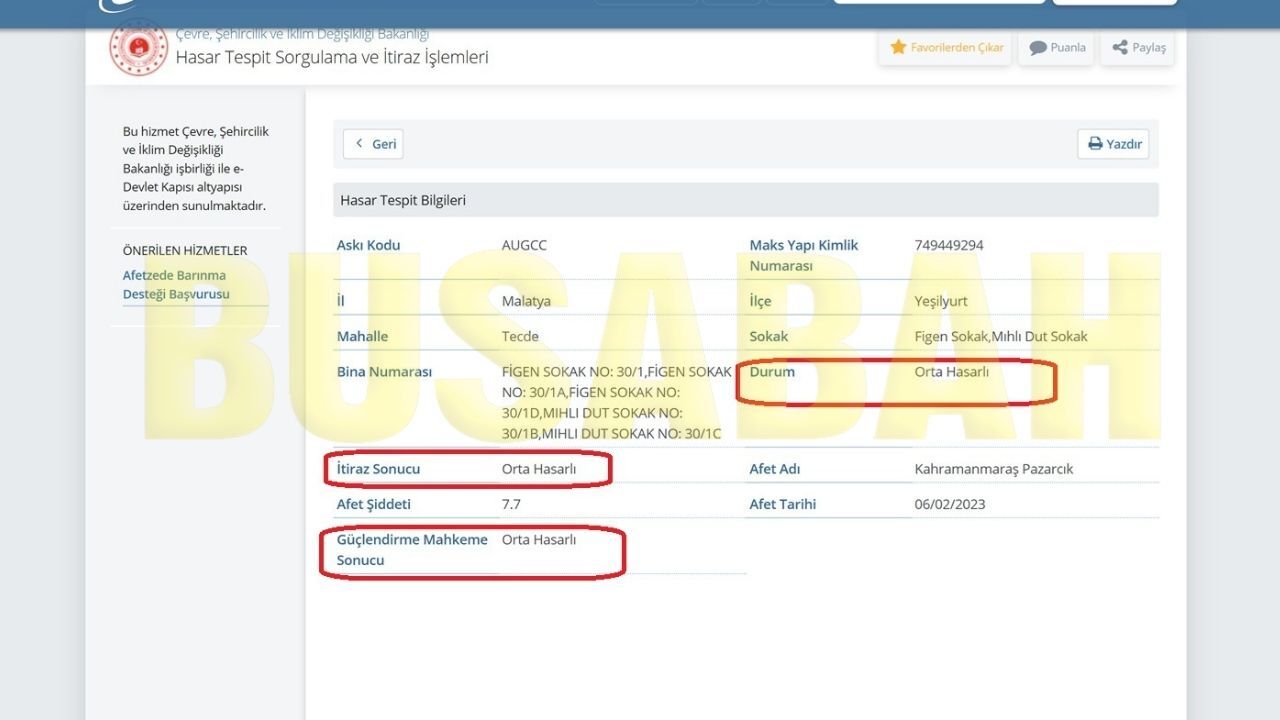
Task: Click the Çevre, Şehircilik Bakanlığı ministry name
Action: tap(302, 34)
